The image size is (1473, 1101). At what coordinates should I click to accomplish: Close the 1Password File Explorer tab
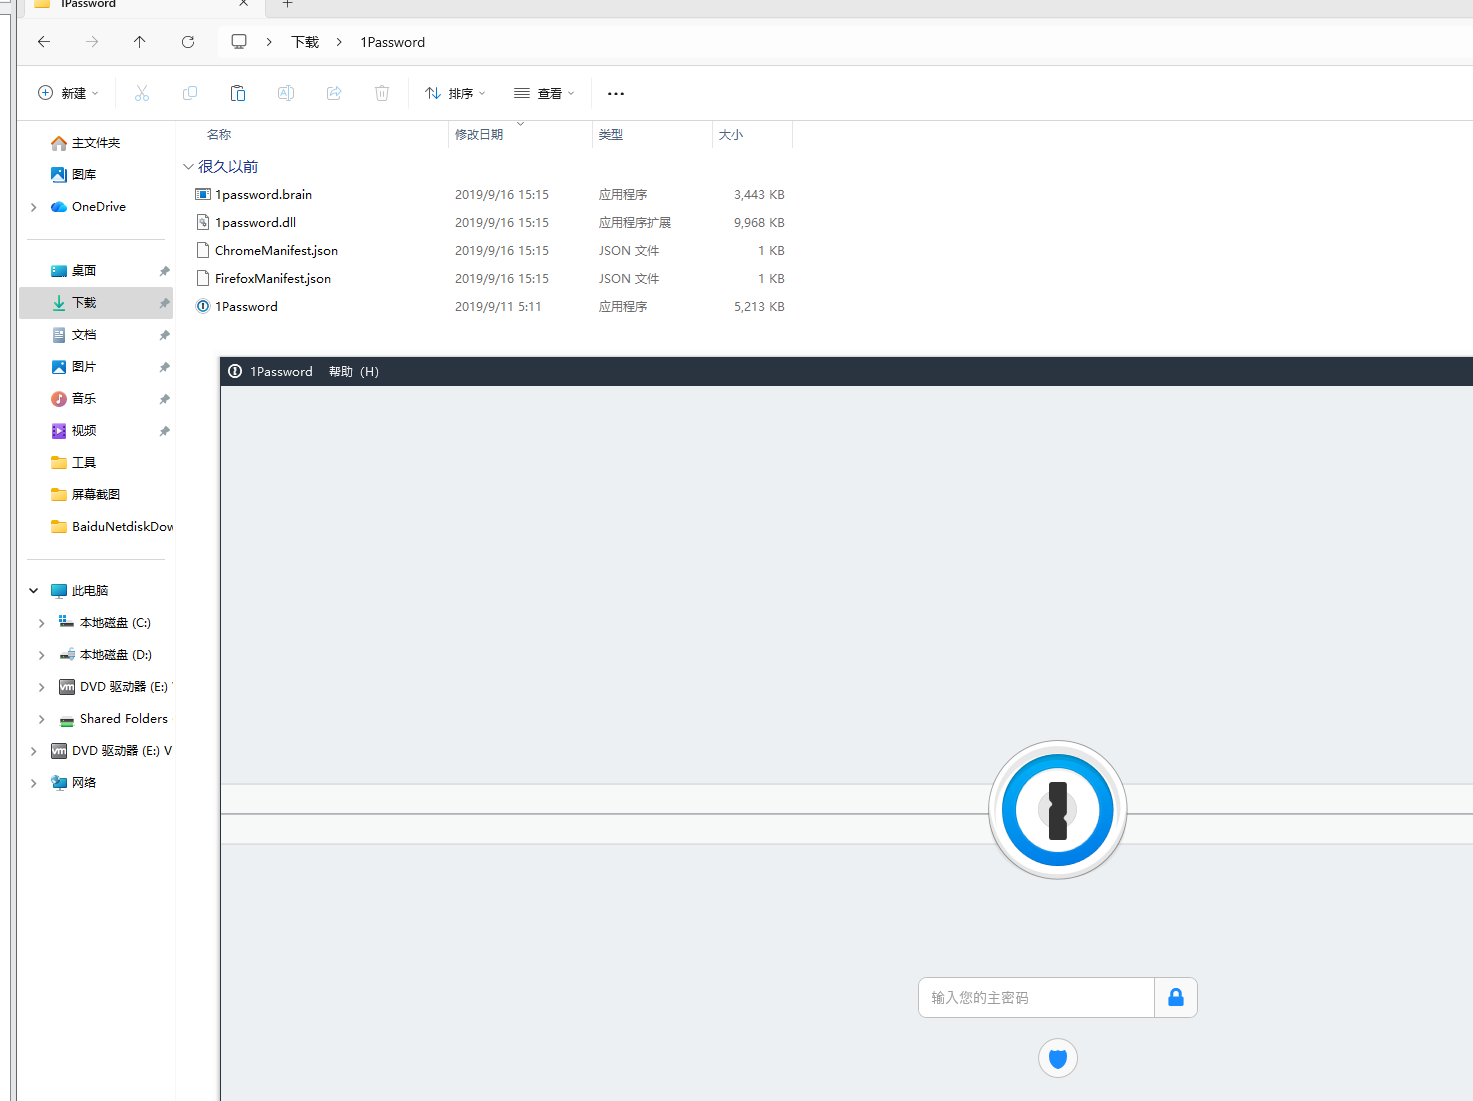tap(244, 4)
